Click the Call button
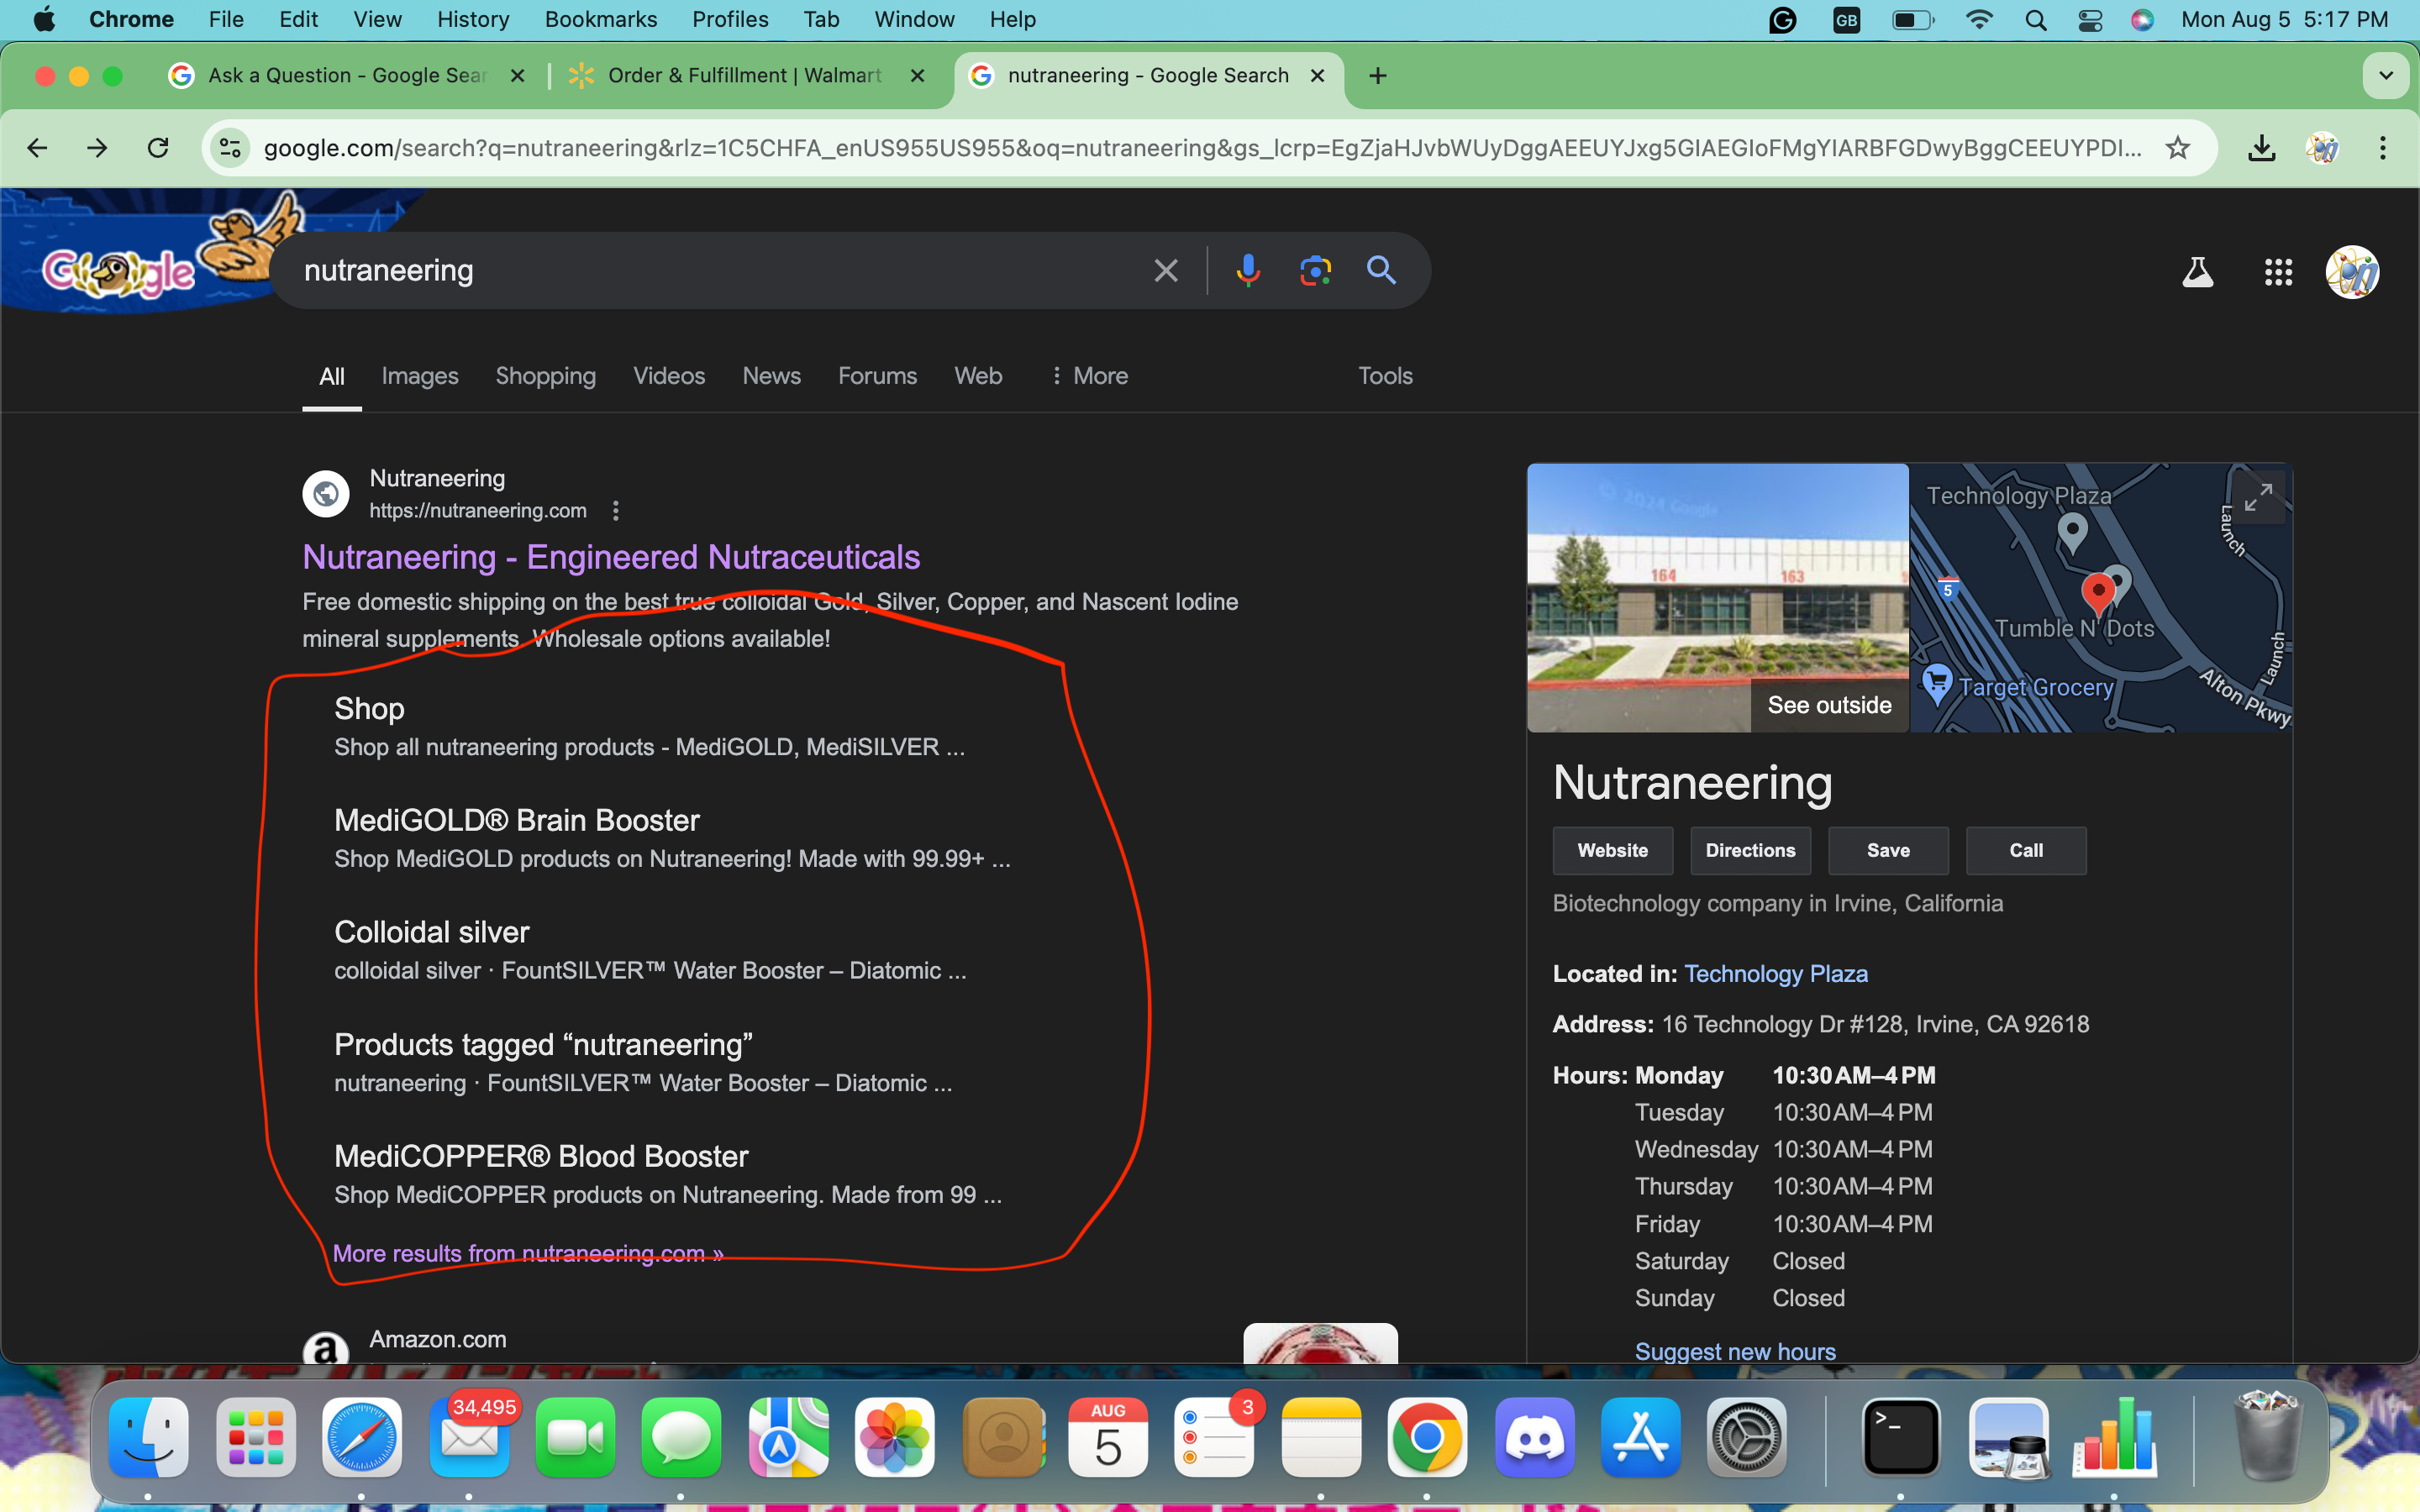 [2026, 851]
